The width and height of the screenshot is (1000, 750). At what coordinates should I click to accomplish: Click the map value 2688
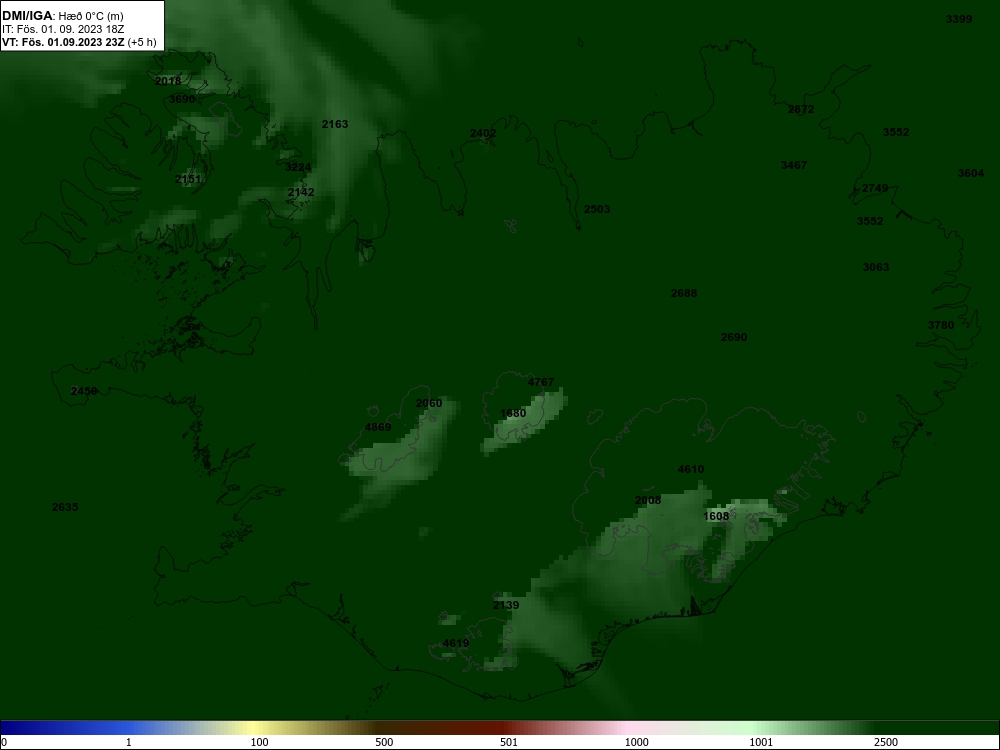[x=684, y=293]
